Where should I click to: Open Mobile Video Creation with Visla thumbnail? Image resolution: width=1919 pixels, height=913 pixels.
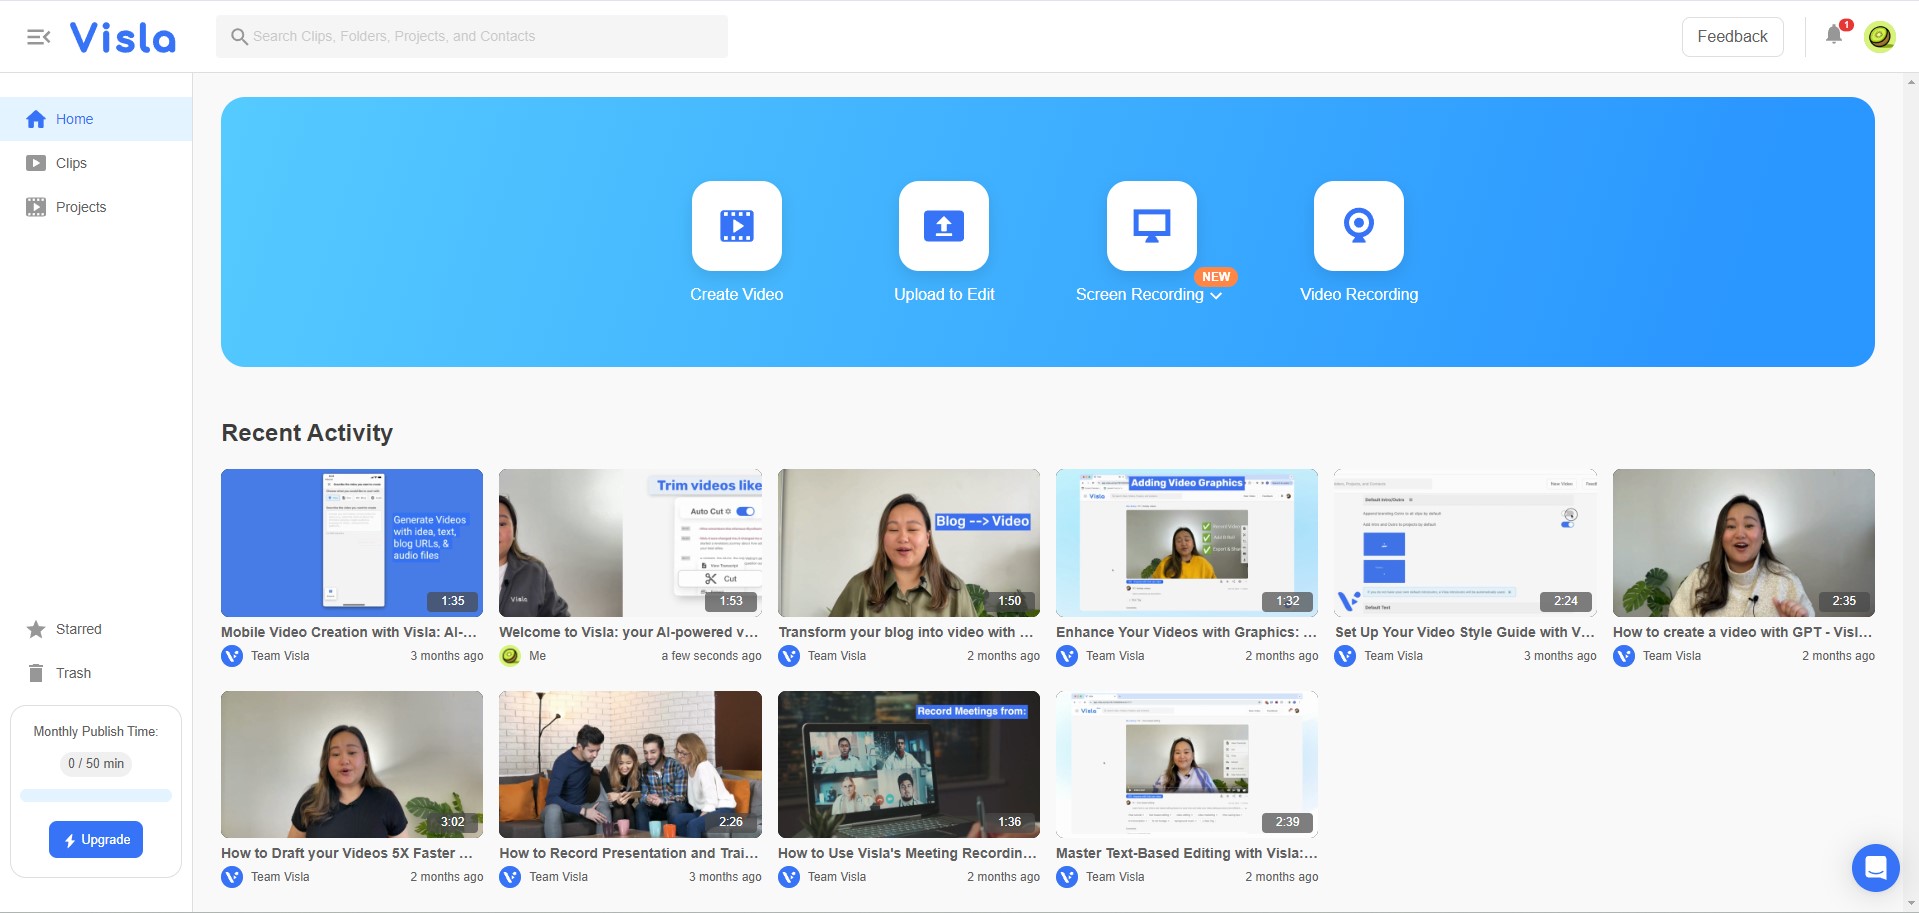coord(352,543)
